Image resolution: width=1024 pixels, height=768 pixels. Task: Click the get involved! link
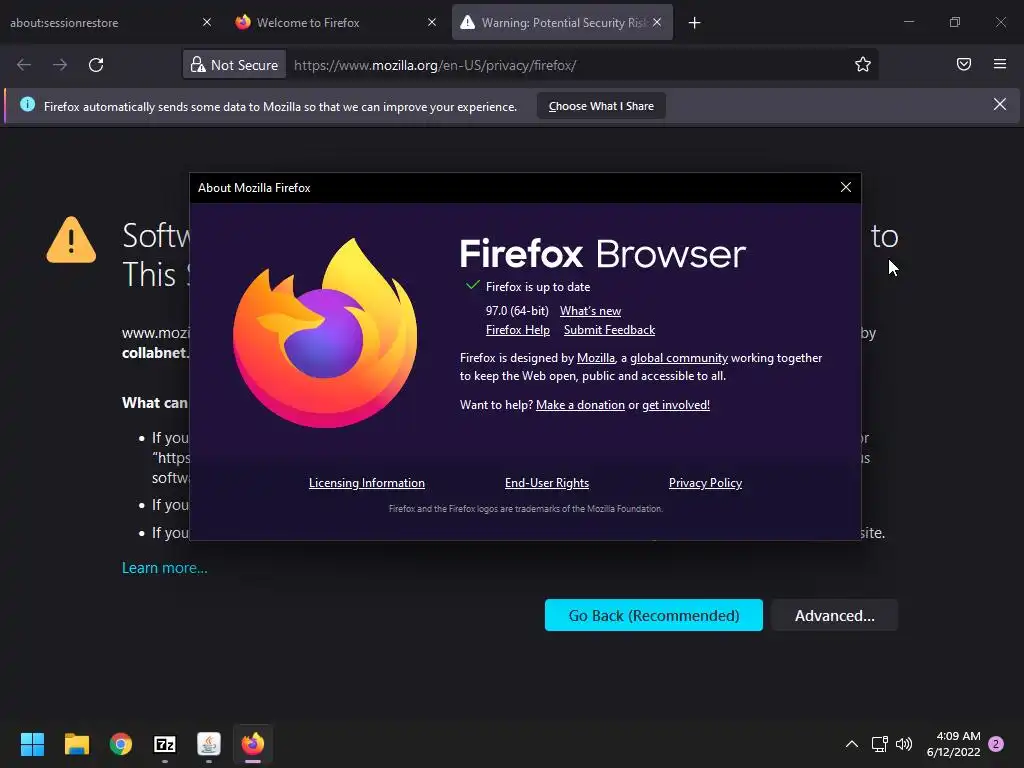[676, 405]
